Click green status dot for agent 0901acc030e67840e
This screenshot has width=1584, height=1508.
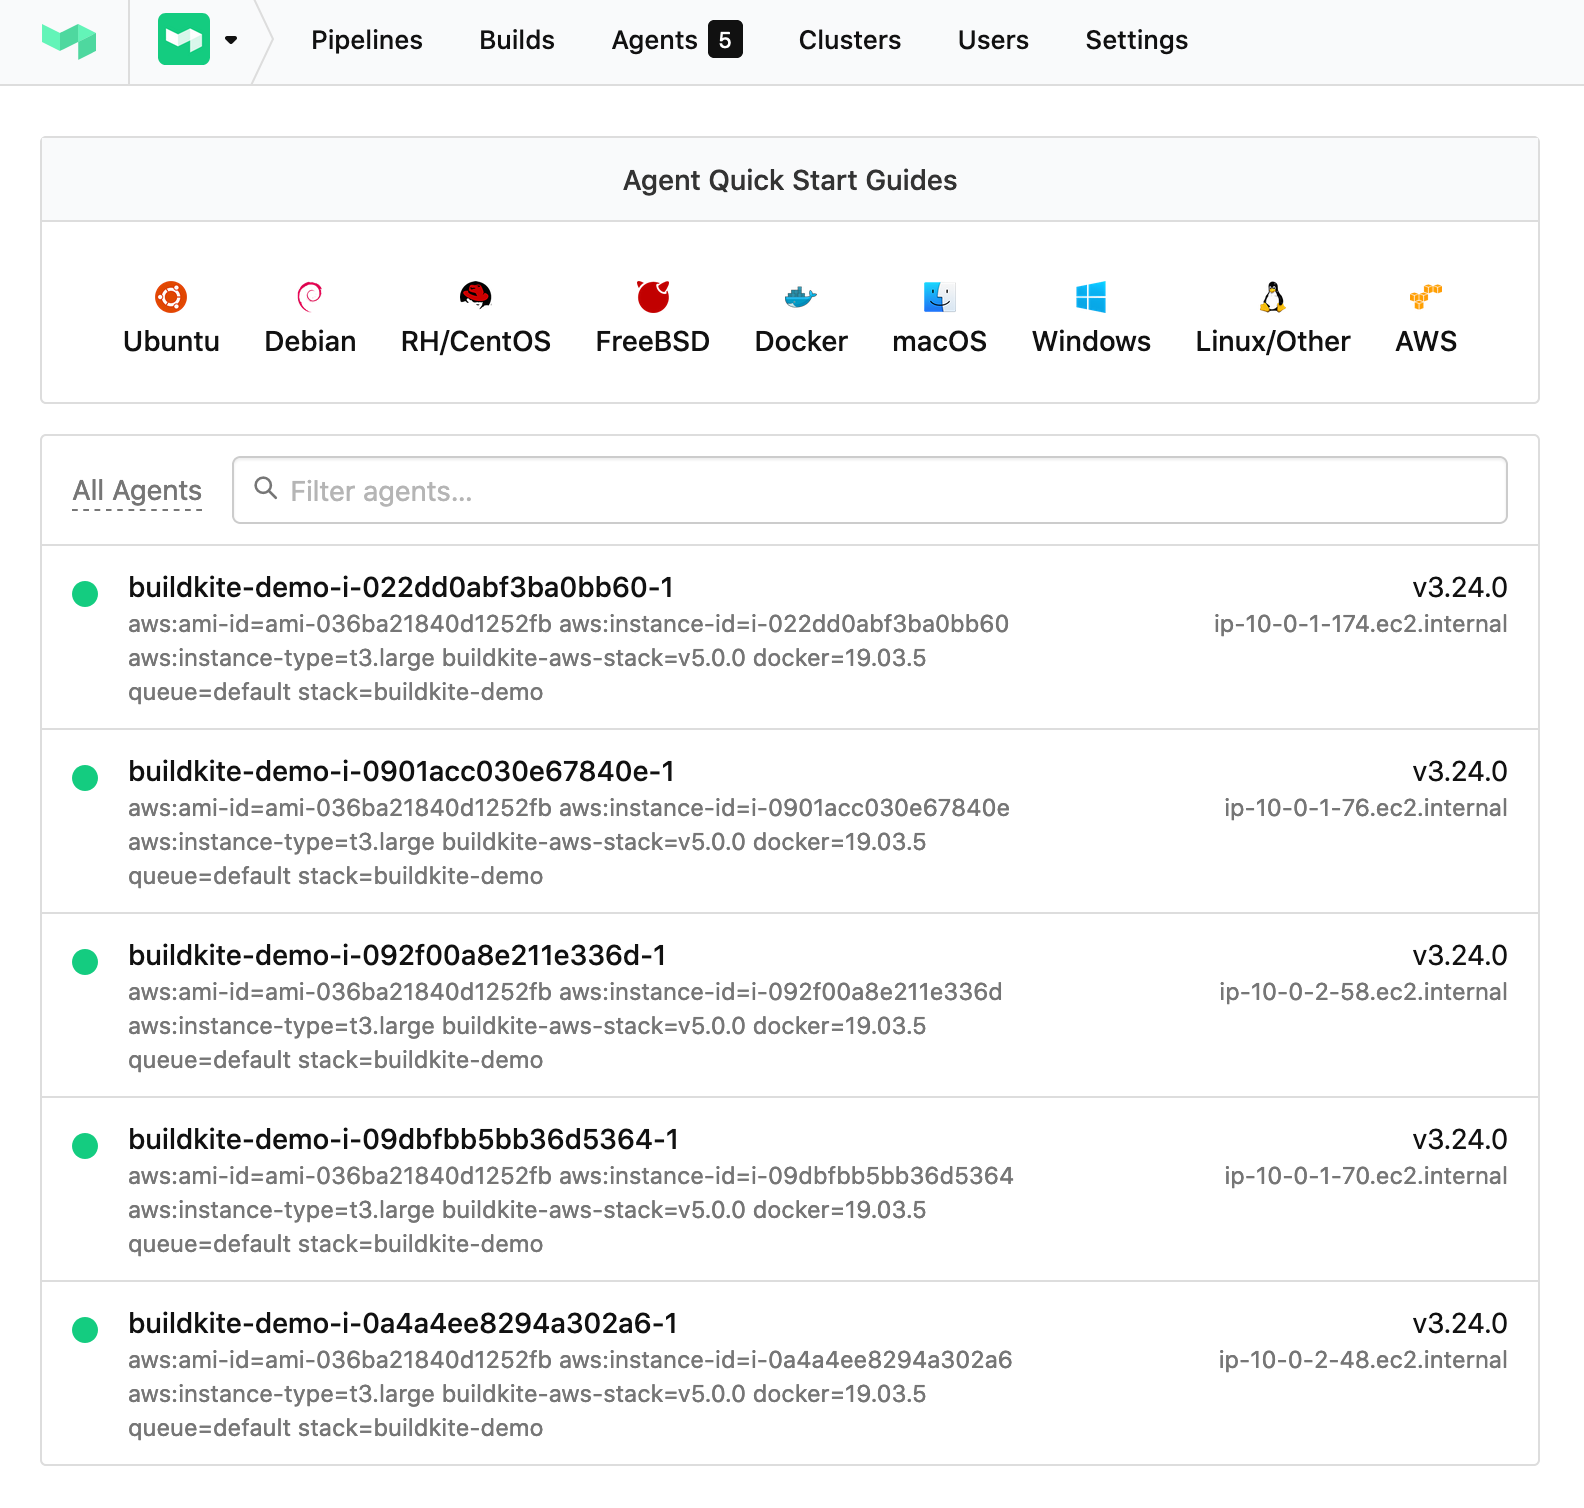coord(85,778)
